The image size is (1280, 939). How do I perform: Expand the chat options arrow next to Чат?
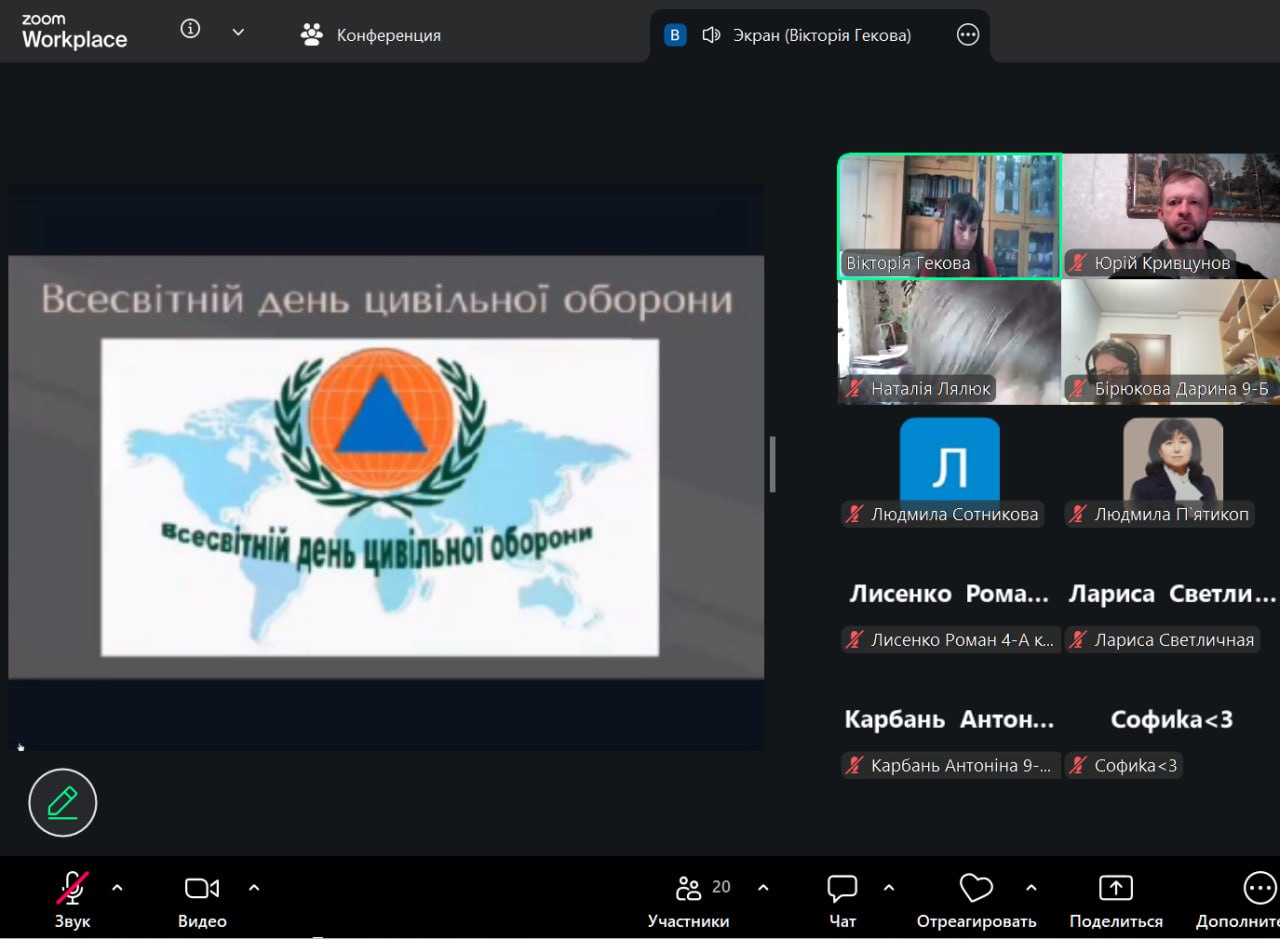(889, 887)
